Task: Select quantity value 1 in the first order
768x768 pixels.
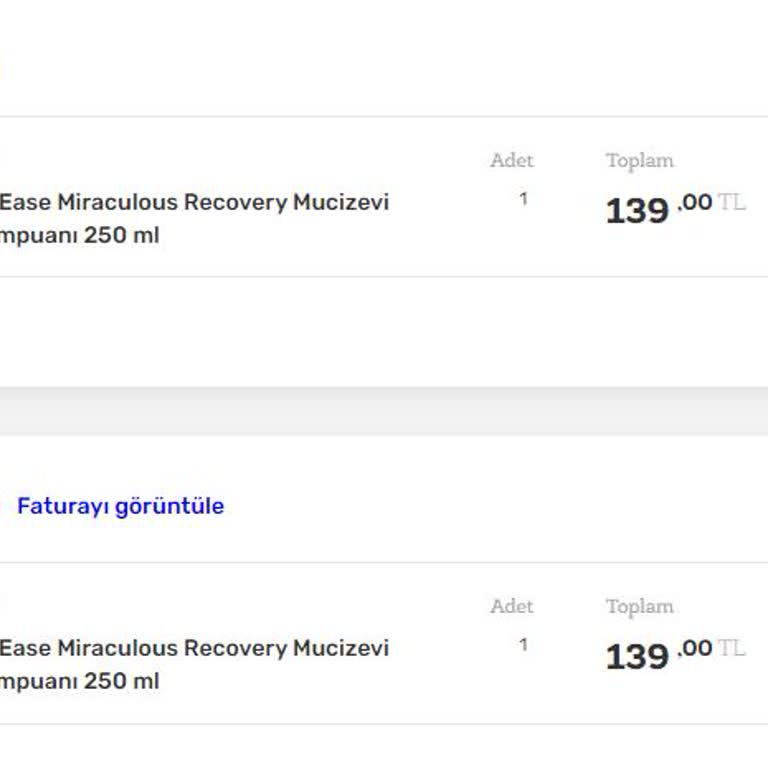Action: pyautogui.click(x=522, y=199)
